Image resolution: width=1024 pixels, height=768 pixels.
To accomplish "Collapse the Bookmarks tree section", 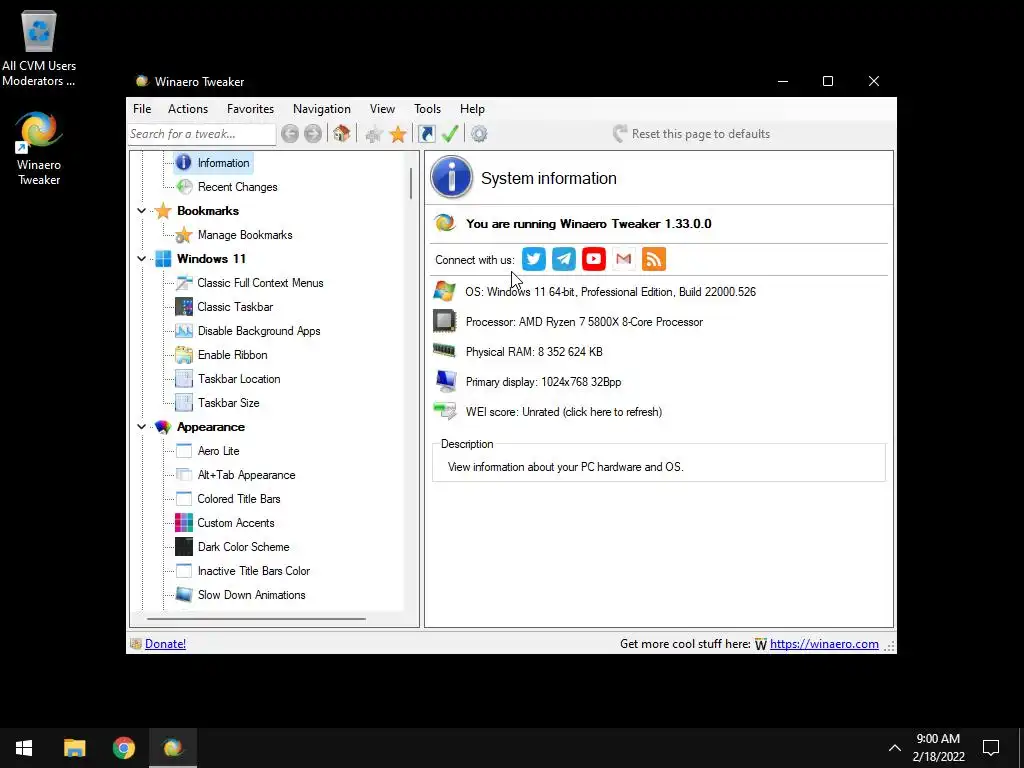I will 141,211.
